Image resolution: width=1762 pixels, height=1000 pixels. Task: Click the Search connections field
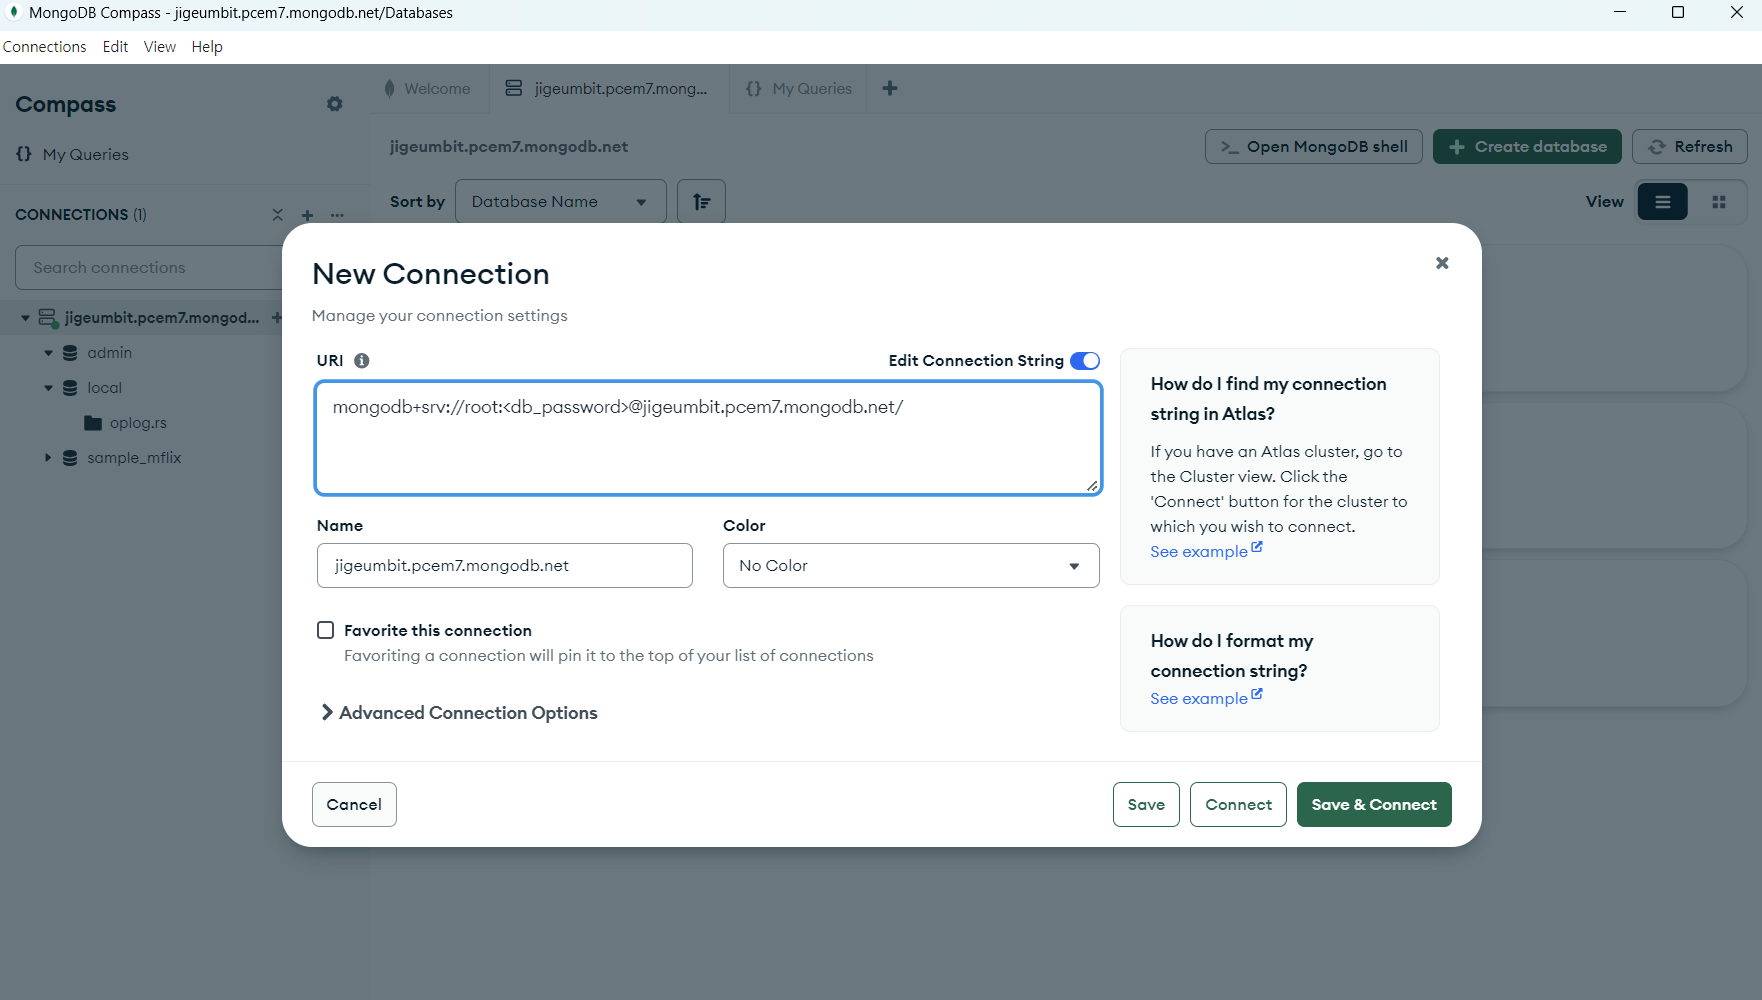[x=150, y=268]
